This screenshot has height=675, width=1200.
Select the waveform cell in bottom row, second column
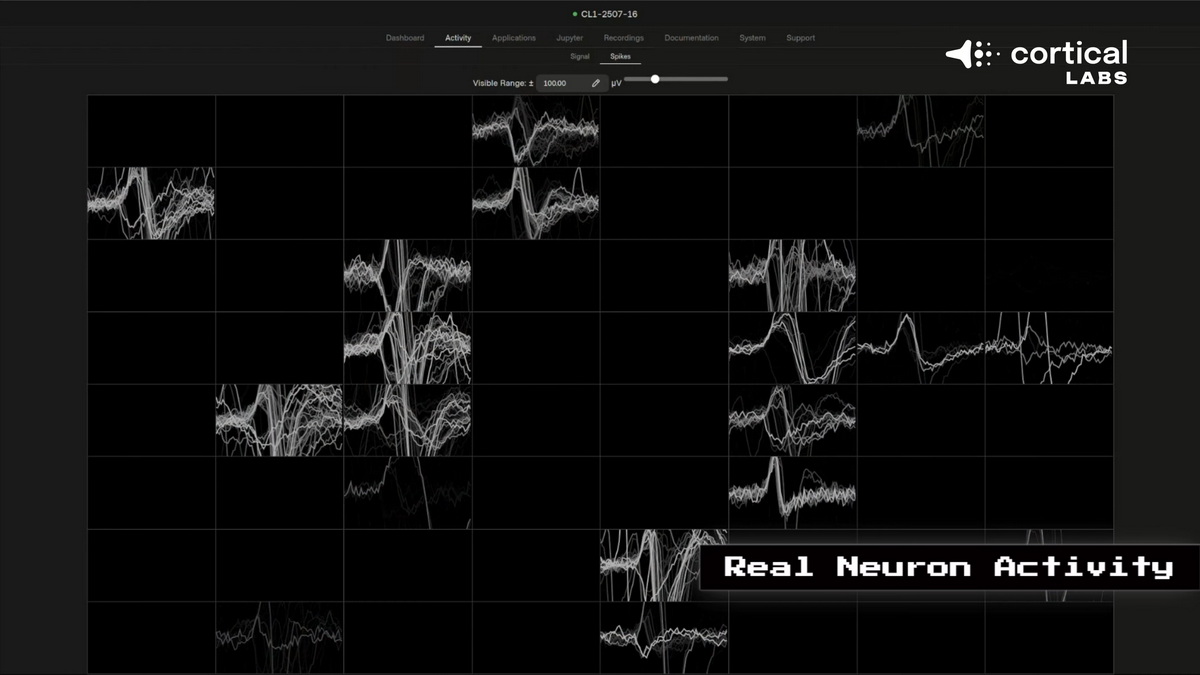279,637
